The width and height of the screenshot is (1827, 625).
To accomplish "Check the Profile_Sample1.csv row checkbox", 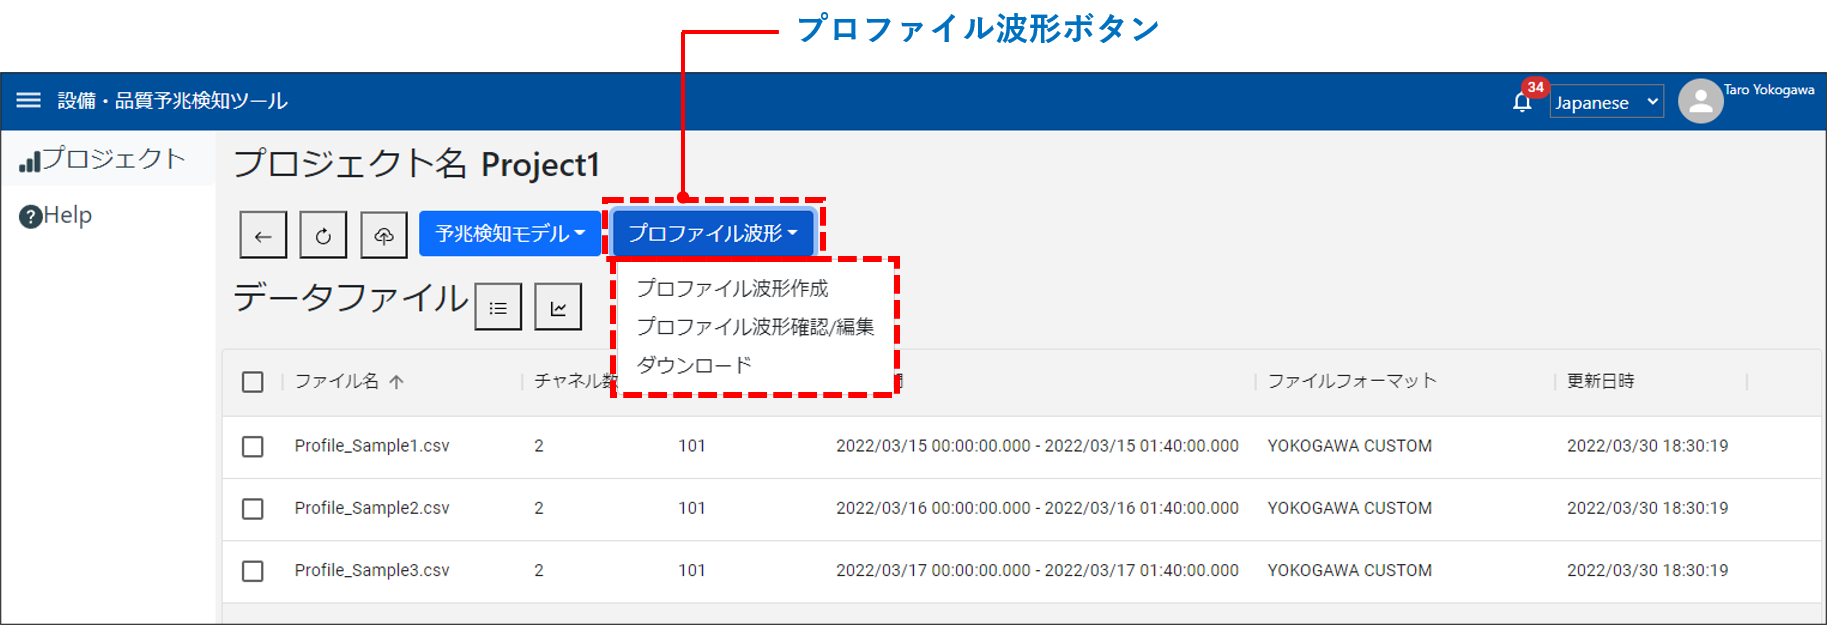I will point(253,446).
